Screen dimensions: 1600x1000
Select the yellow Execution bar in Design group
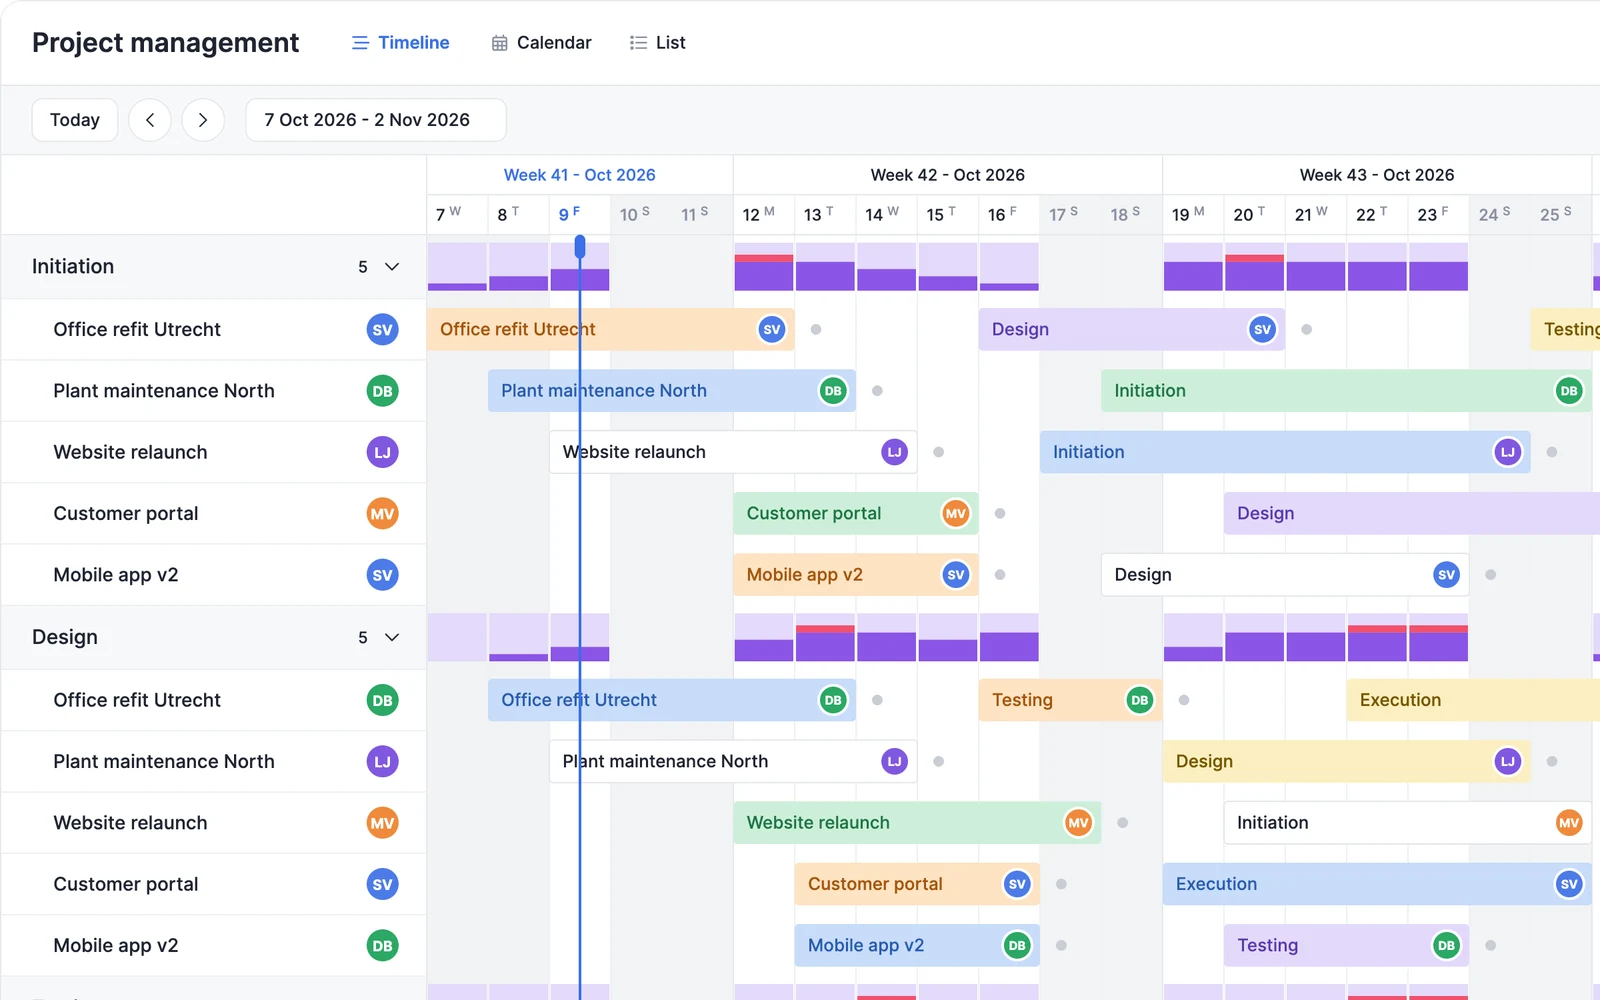1473,701
